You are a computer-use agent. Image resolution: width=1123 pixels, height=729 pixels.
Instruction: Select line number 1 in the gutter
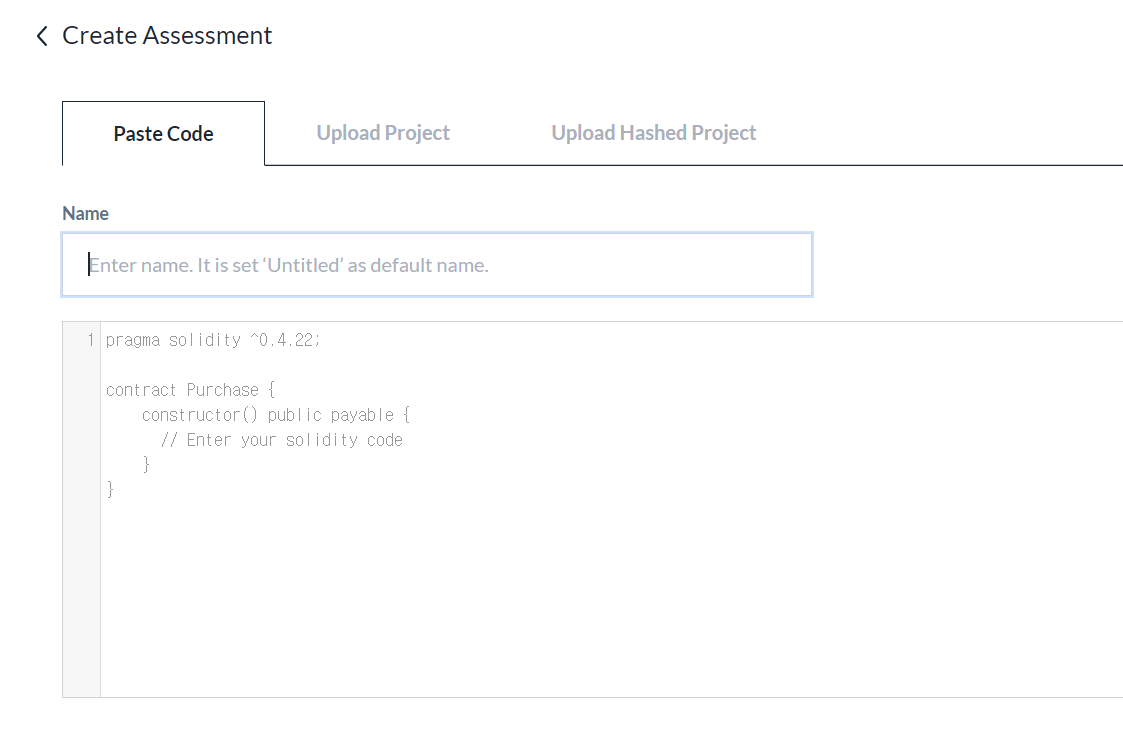tap(90, 340)
